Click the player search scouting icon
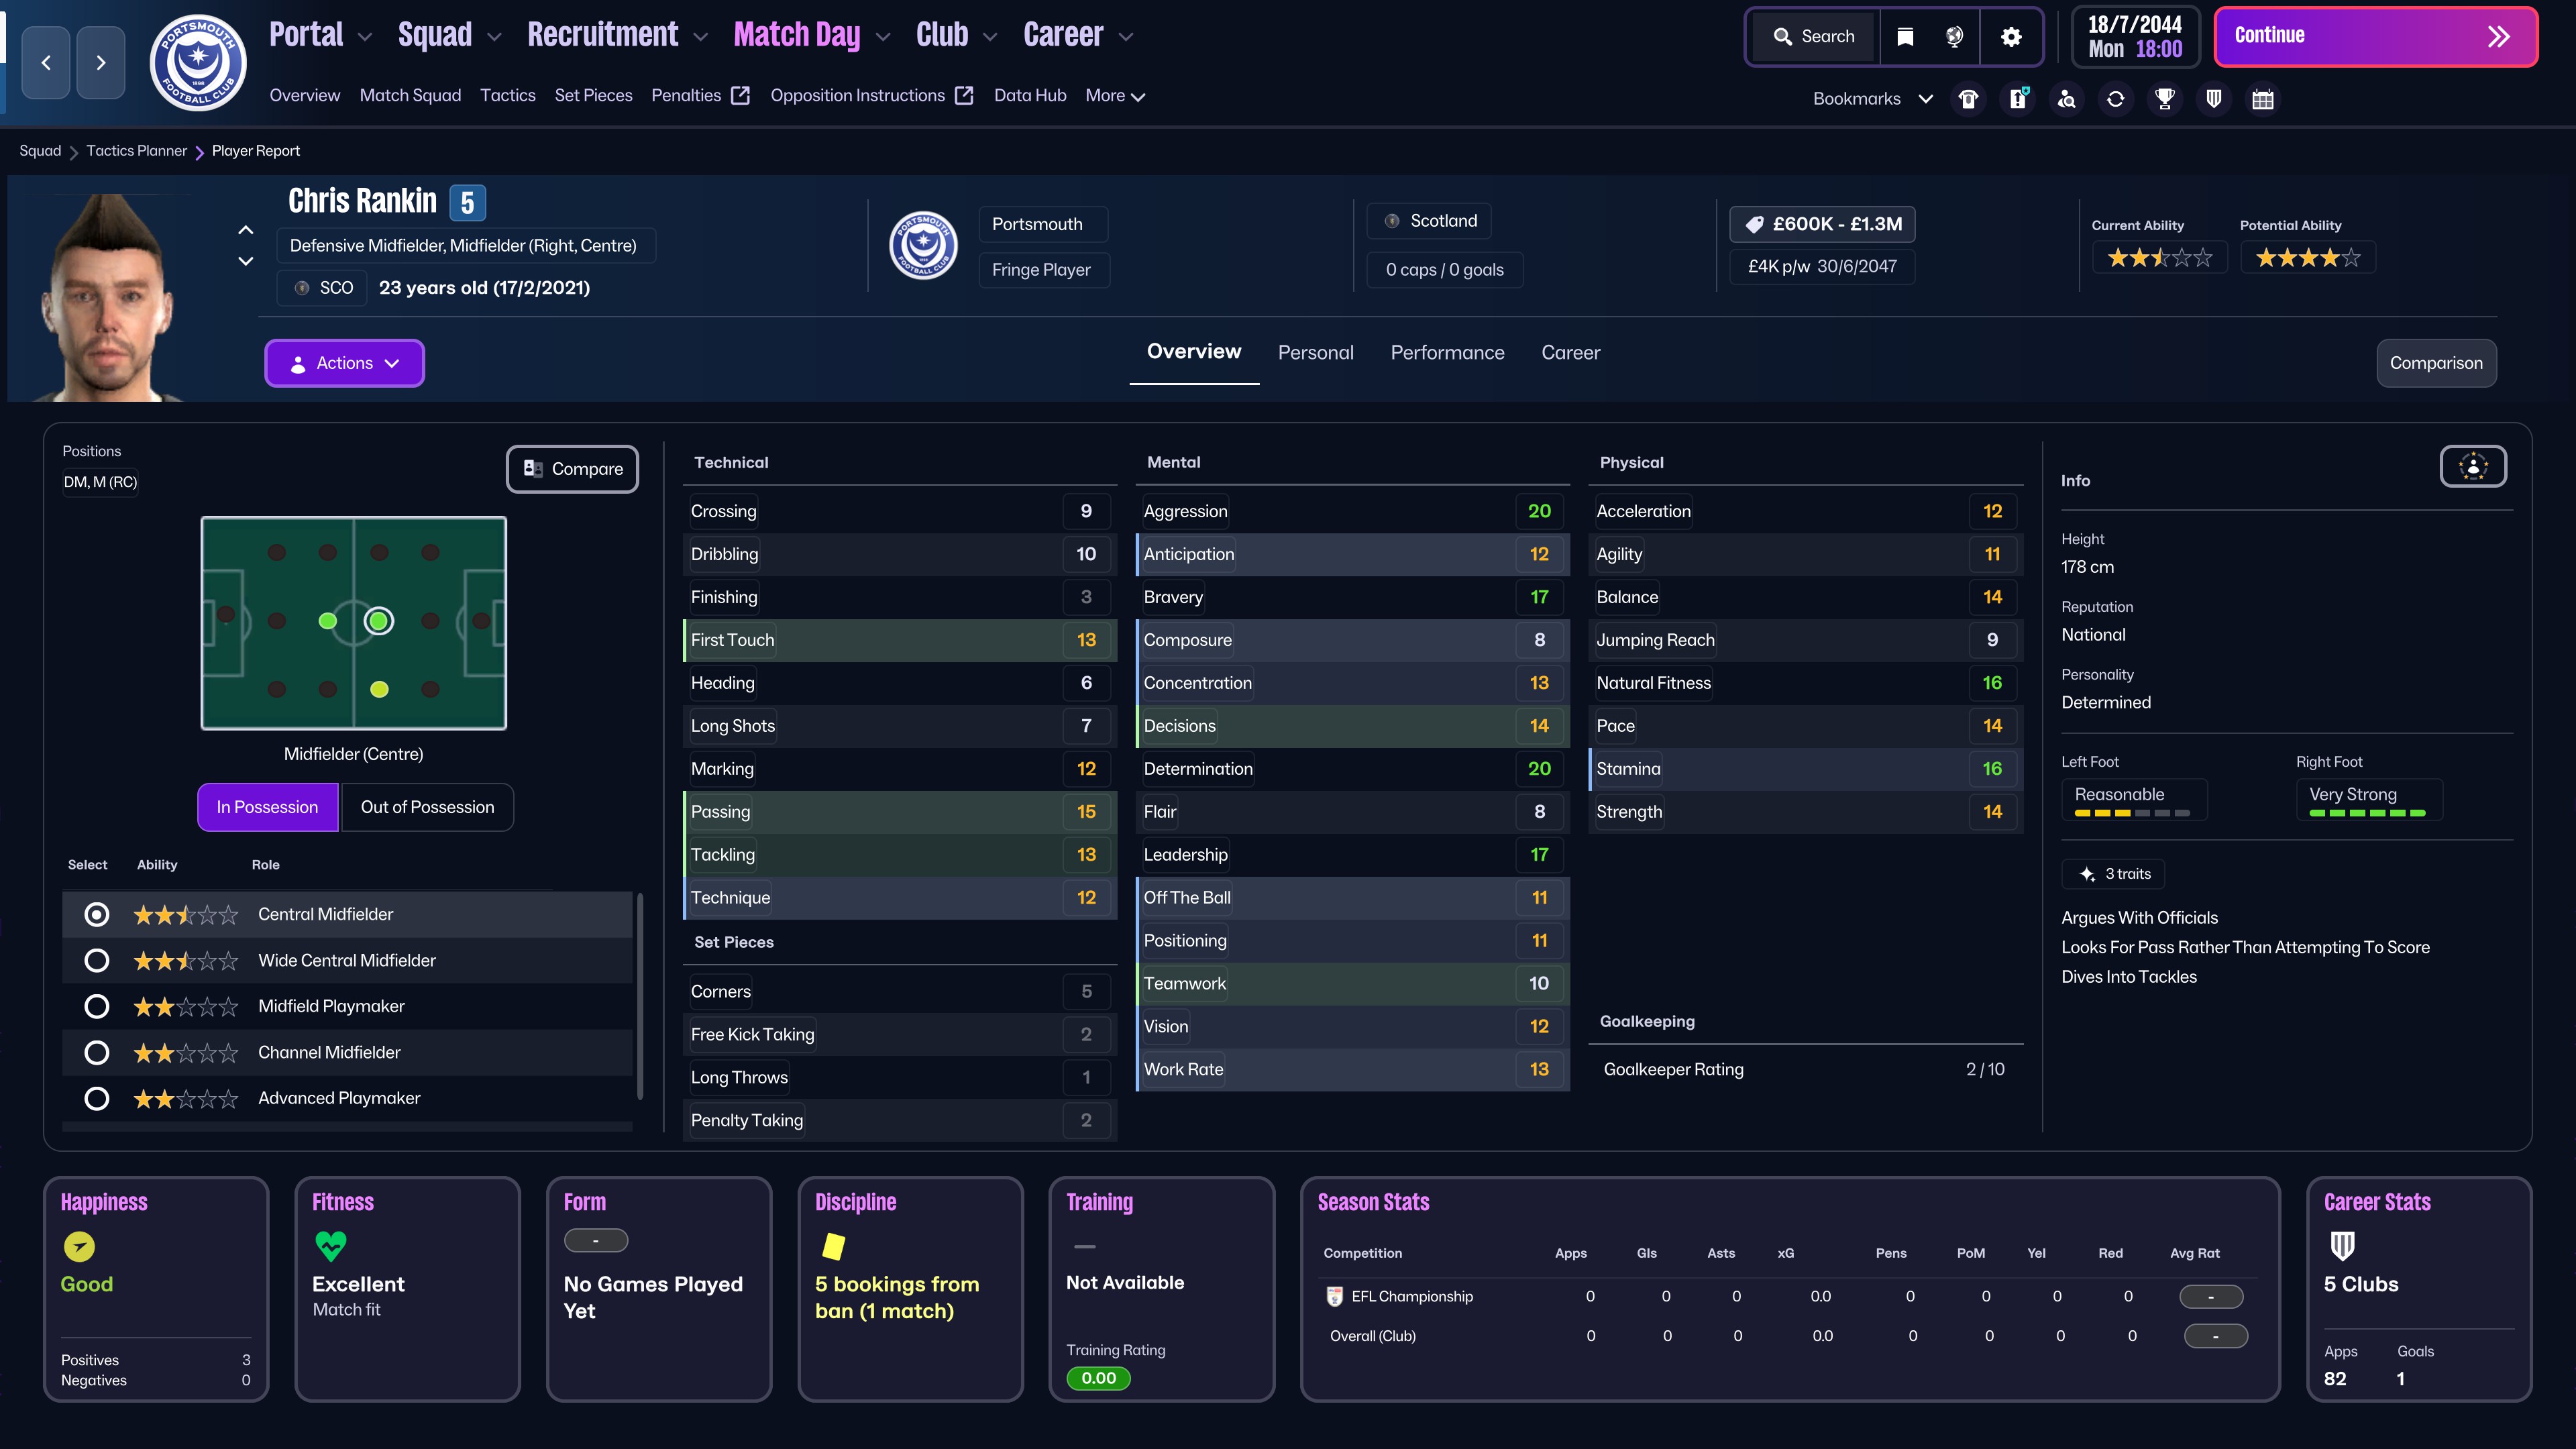This screenshot has height=1449, width=2576. click(x=2066, y=99)
